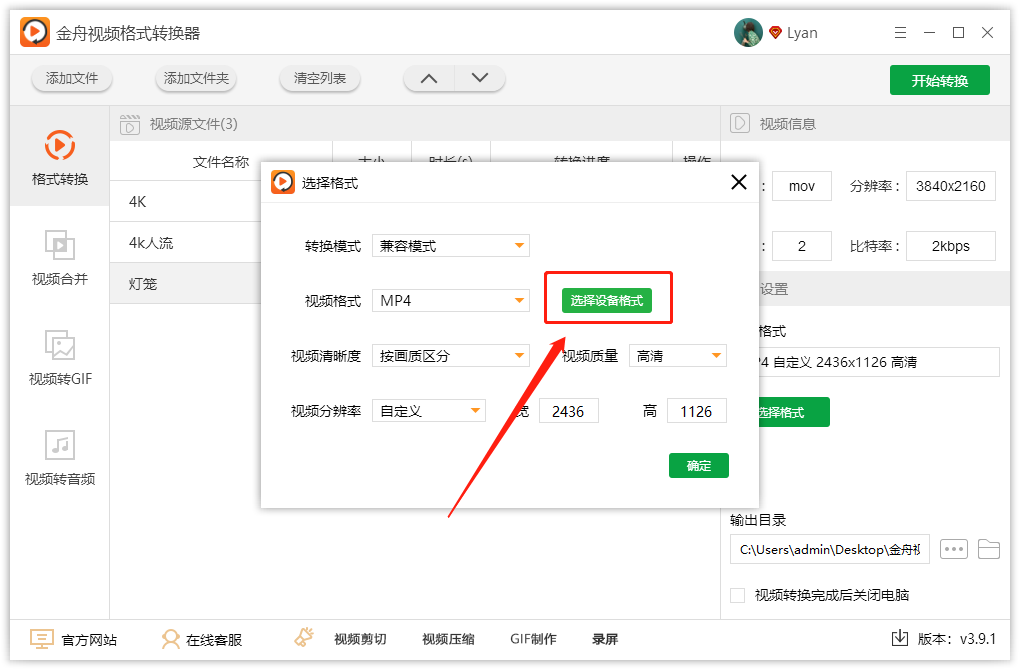Open the 视频质量 dropdown showing 高清
Image resolution: width=1020 pixels, height=670 pixels.
(x=677, y=355)
